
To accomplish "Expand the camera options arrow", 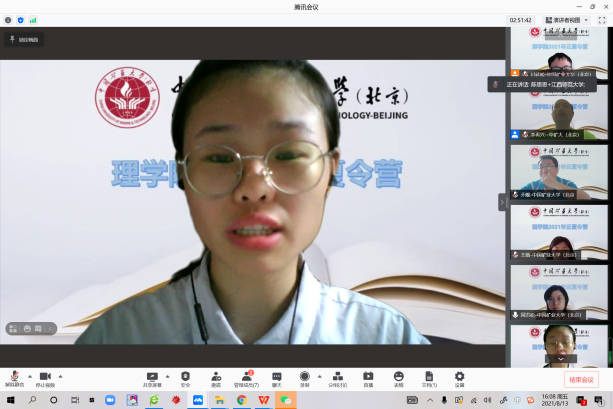I will 60,376.
